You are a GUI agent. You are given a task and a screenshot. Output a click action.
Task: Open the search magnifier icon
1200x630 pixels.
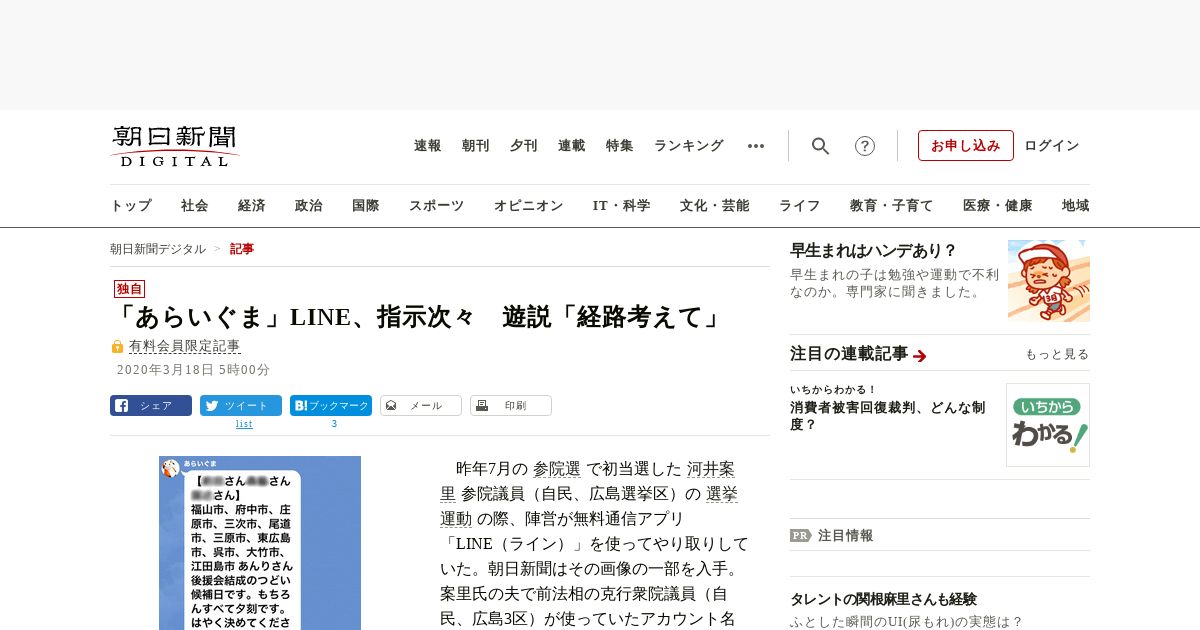pyautogui.click(x=820, y=146)
